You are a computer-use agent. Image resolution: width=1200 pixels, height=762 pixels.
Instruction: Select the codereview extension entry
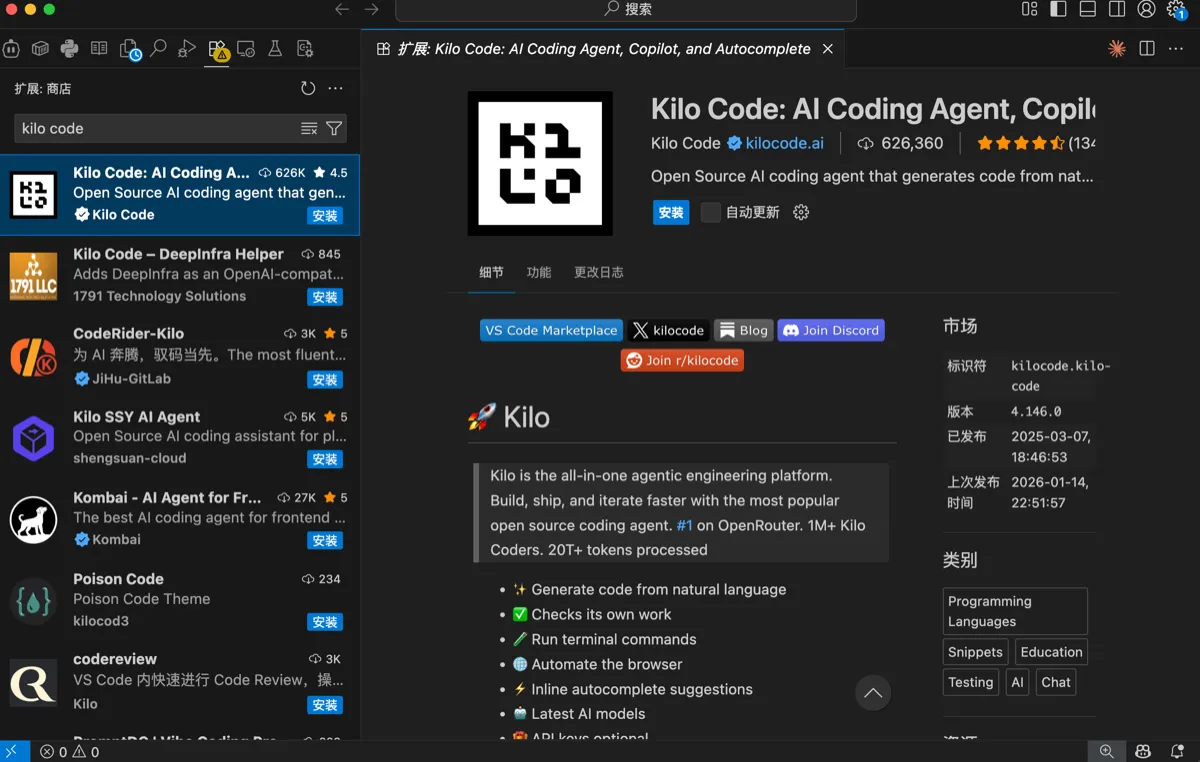[x=180, y=682]
